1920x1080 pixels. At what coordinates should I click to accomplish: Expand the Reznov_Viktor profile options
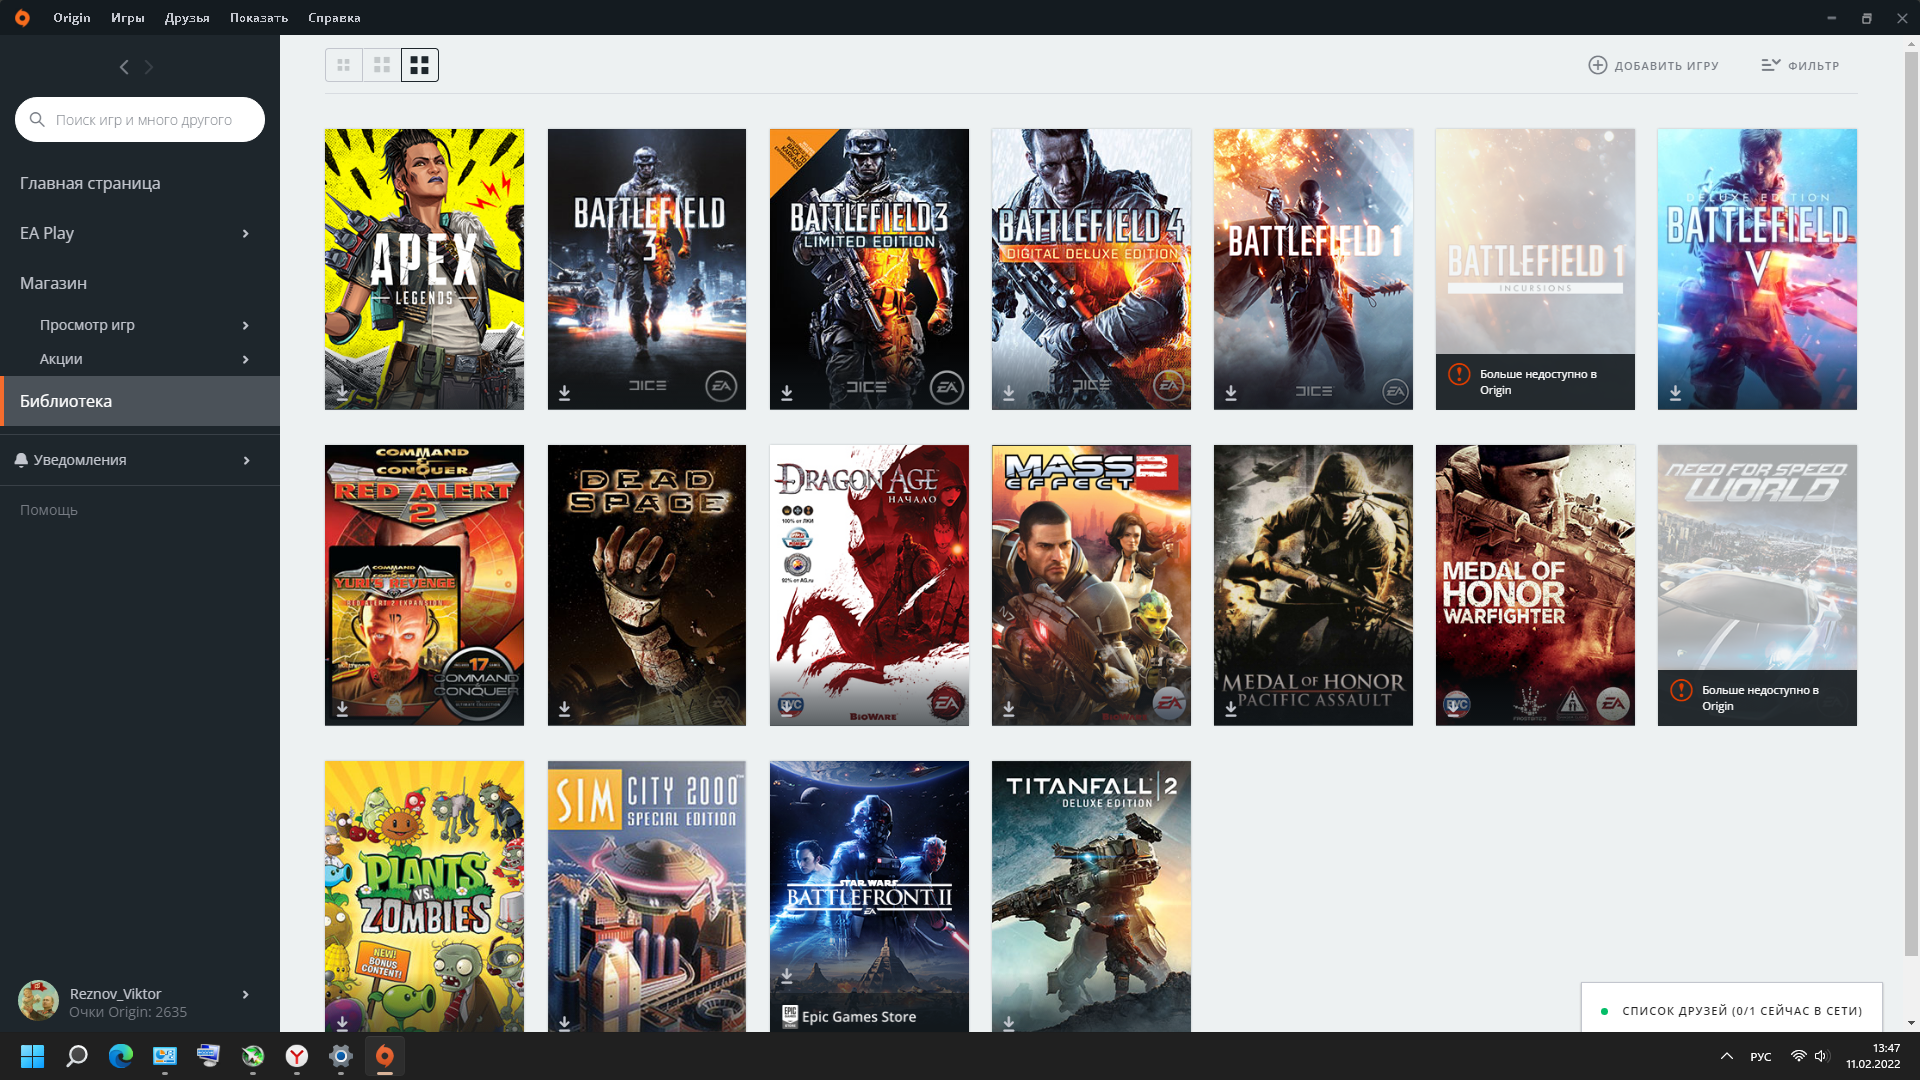click(x=246, y=994)
